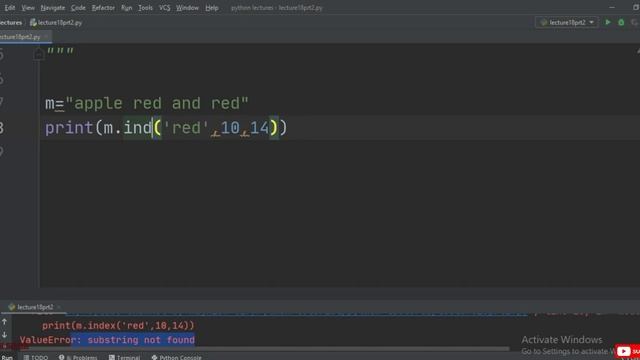640x360 pixels.
Task: Open the Python Console tool window
Action: click(176, 357)
